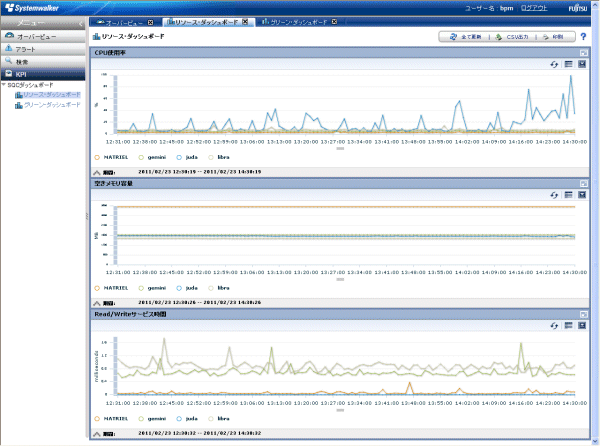
Task: Open the help question mark icon
Action: click(x=583, y=37)
